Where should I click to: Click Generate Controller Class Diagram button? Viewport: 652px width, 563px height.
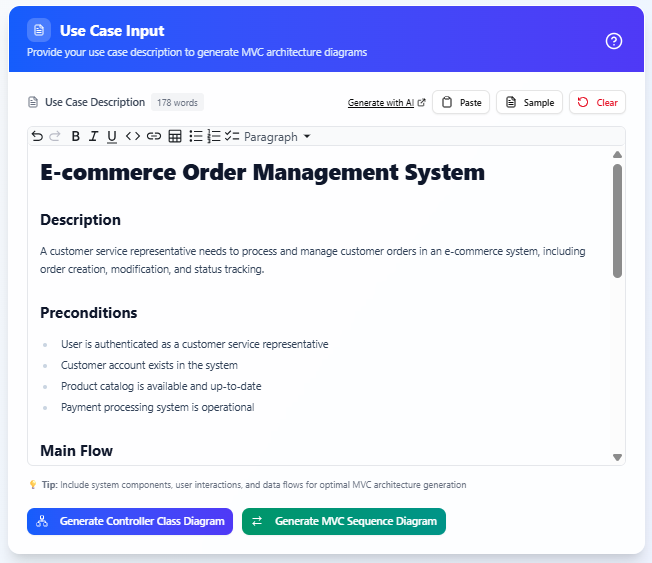pyautogui.click(x=130, y=521)
